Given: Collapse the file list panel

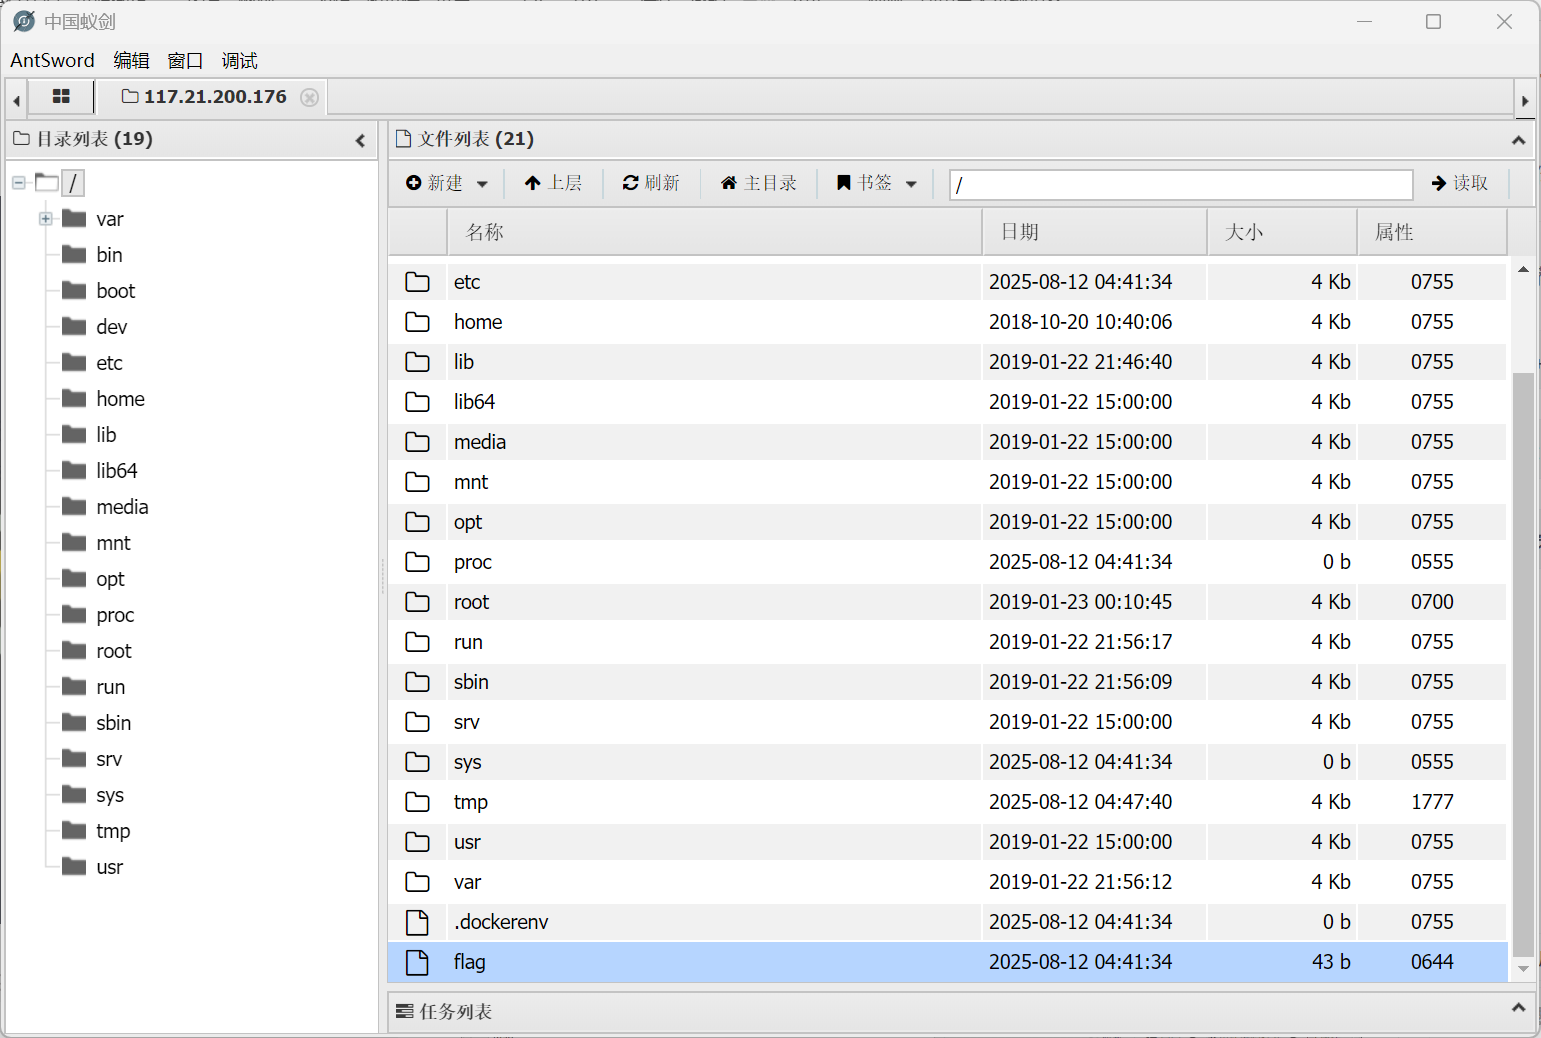Looking at the screenshot, I should (x=1518, y=141).
